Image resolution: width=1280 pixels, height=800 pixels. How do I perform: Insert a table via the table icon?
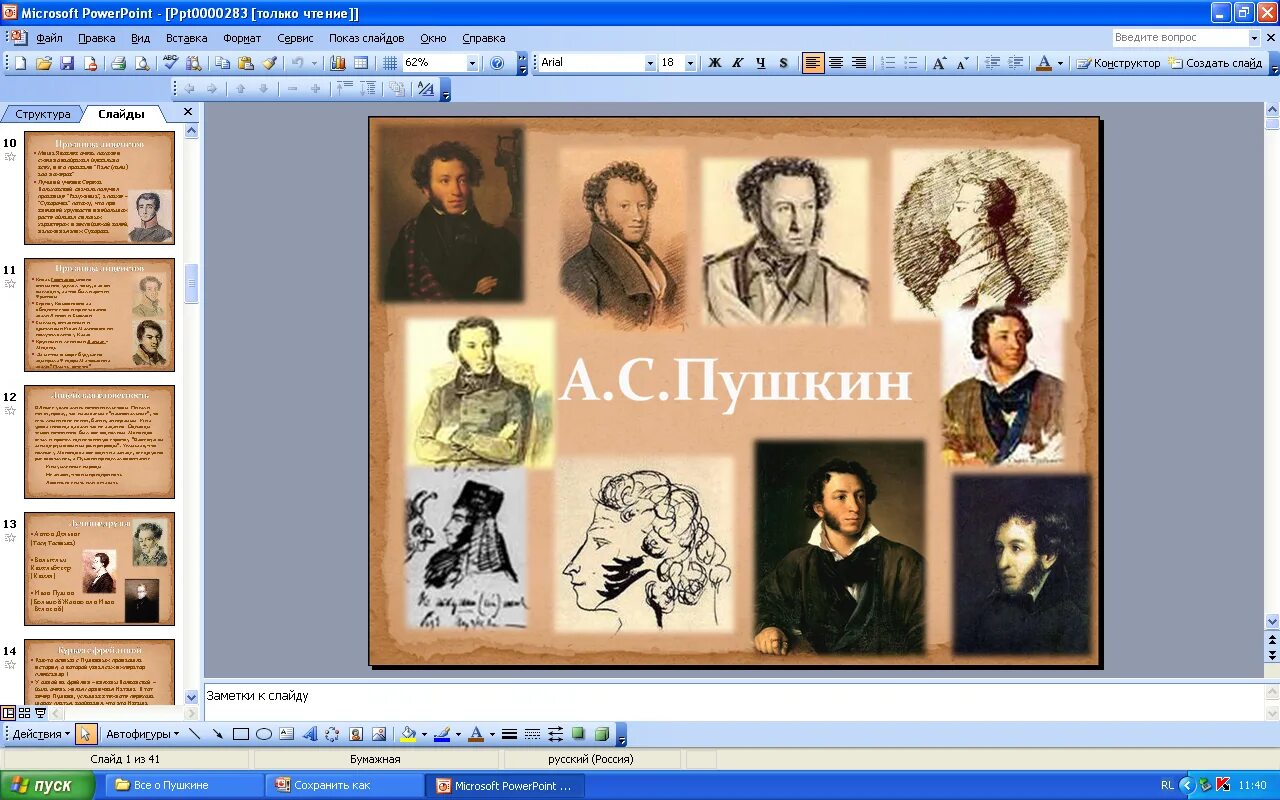pyautogui.click(x=361, y=63)
